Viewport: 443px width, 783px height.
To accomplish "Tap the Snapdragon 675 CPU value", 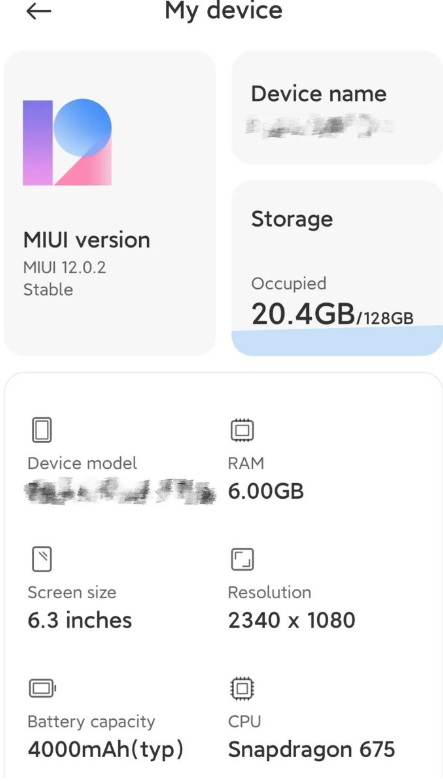I will (x=312, y=750).
